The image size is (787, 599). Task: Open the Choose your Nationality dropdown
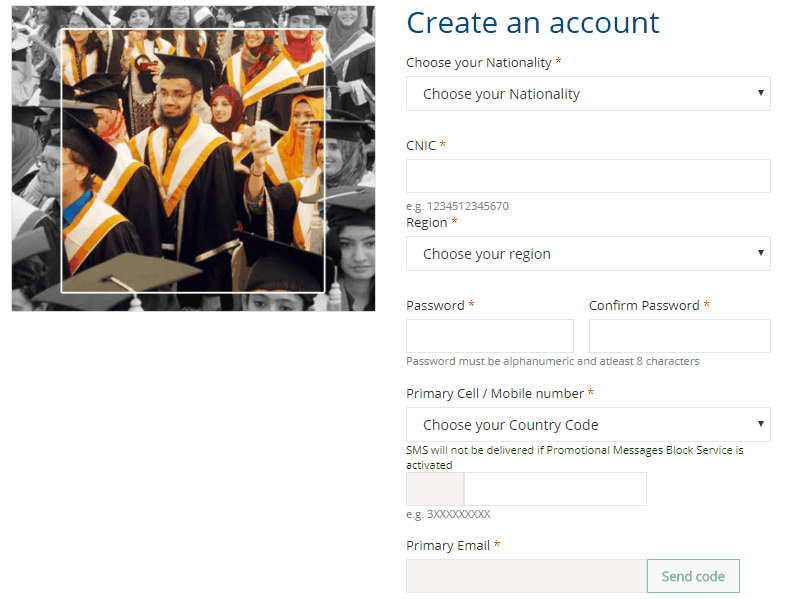588,94
